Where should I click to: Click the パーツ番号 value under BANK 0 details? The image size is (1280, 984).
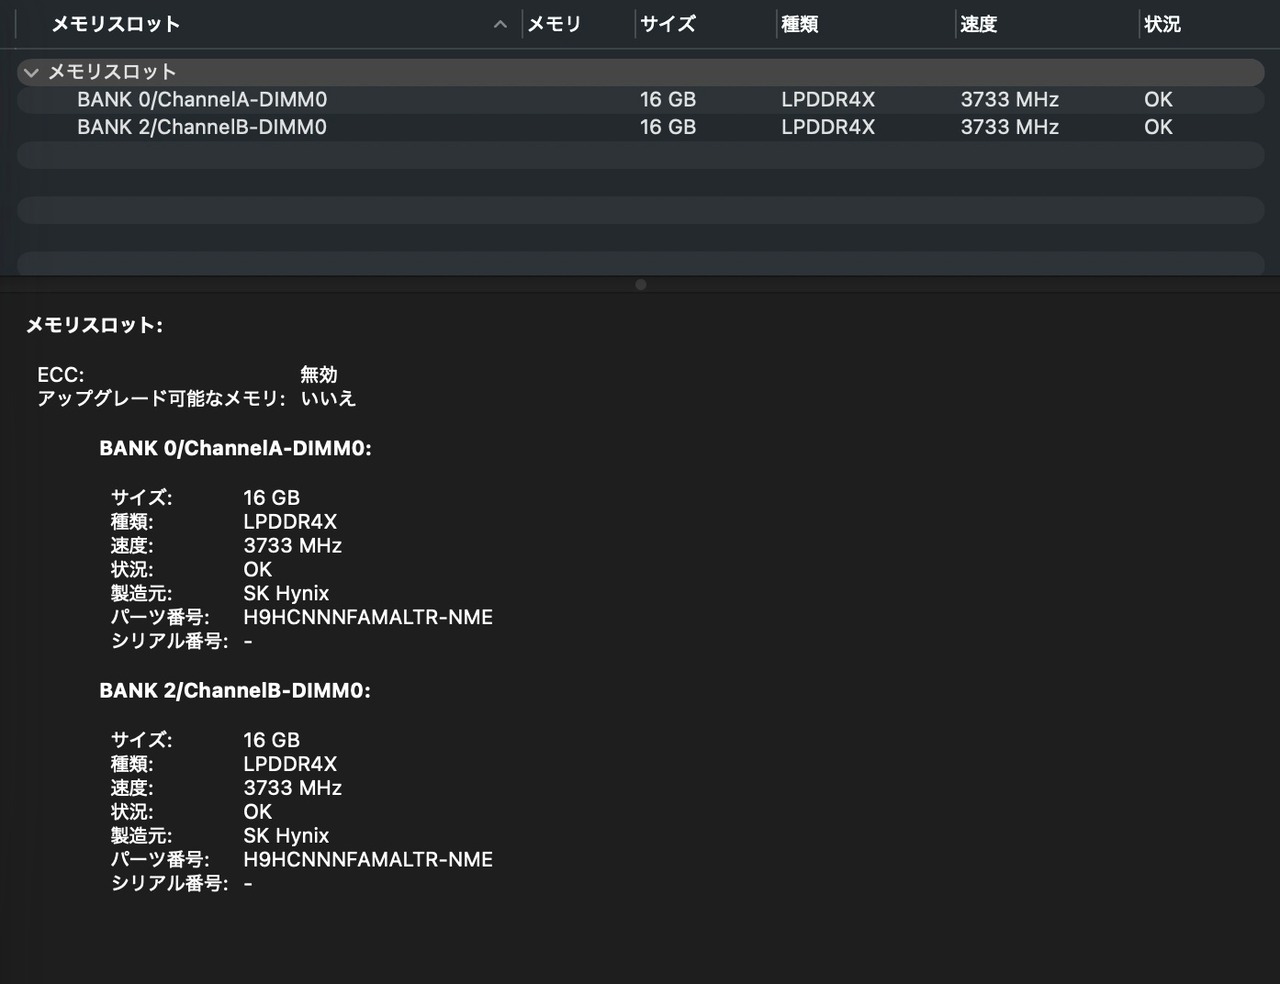368,617
